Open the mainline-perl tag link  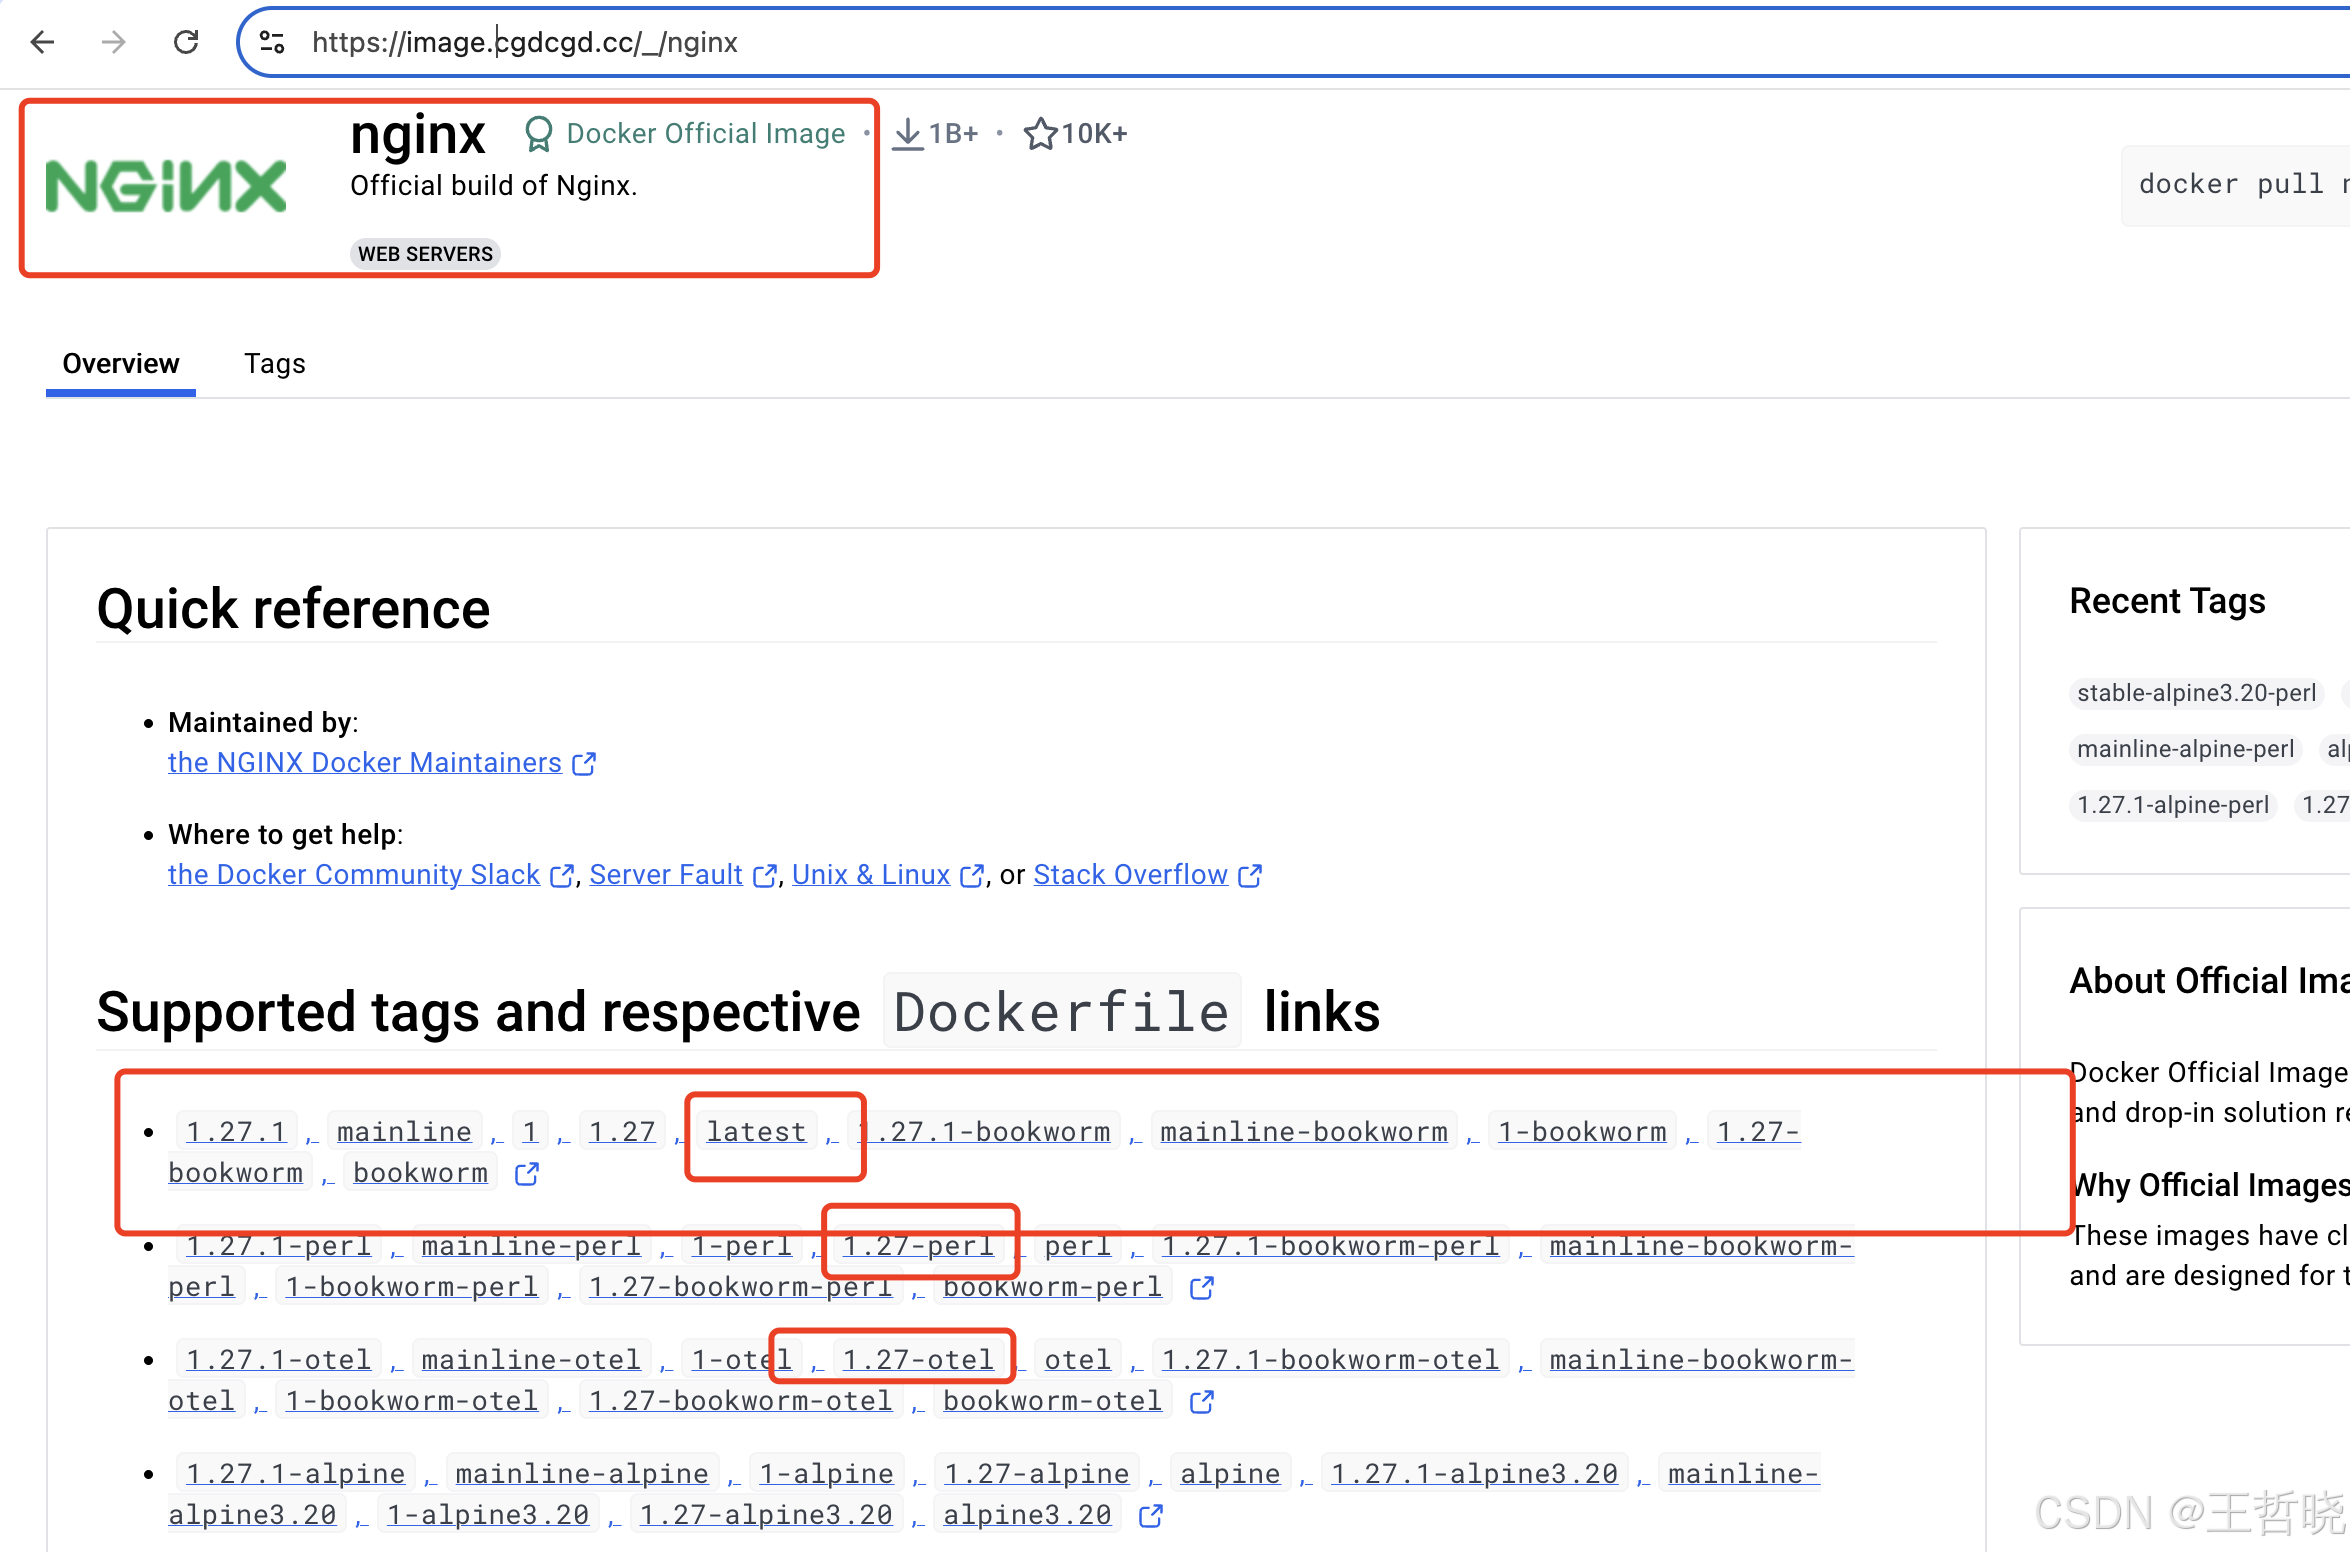531,1246
